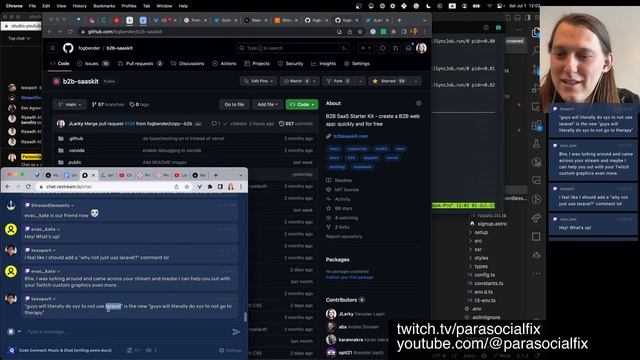Image resolution: width=640 pixels, height=360 pixels.
Task: Click the 557 commits history icon
Action: (x=281, y=124)
